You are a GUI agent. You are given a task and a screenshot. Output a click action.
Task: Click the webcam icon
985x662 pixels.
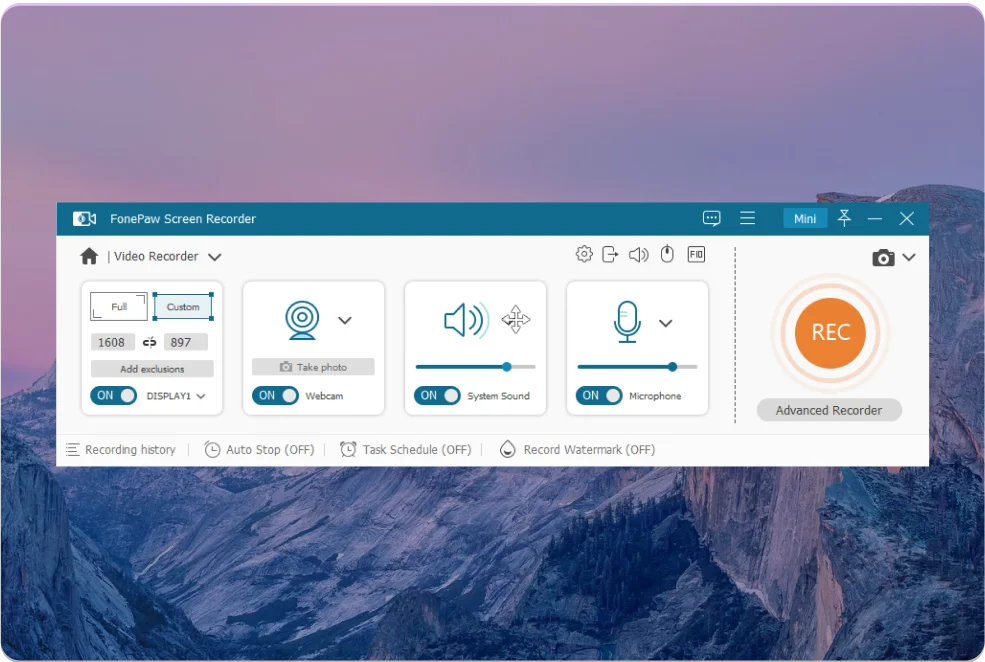pyautogui.click(x=302, y=320)
